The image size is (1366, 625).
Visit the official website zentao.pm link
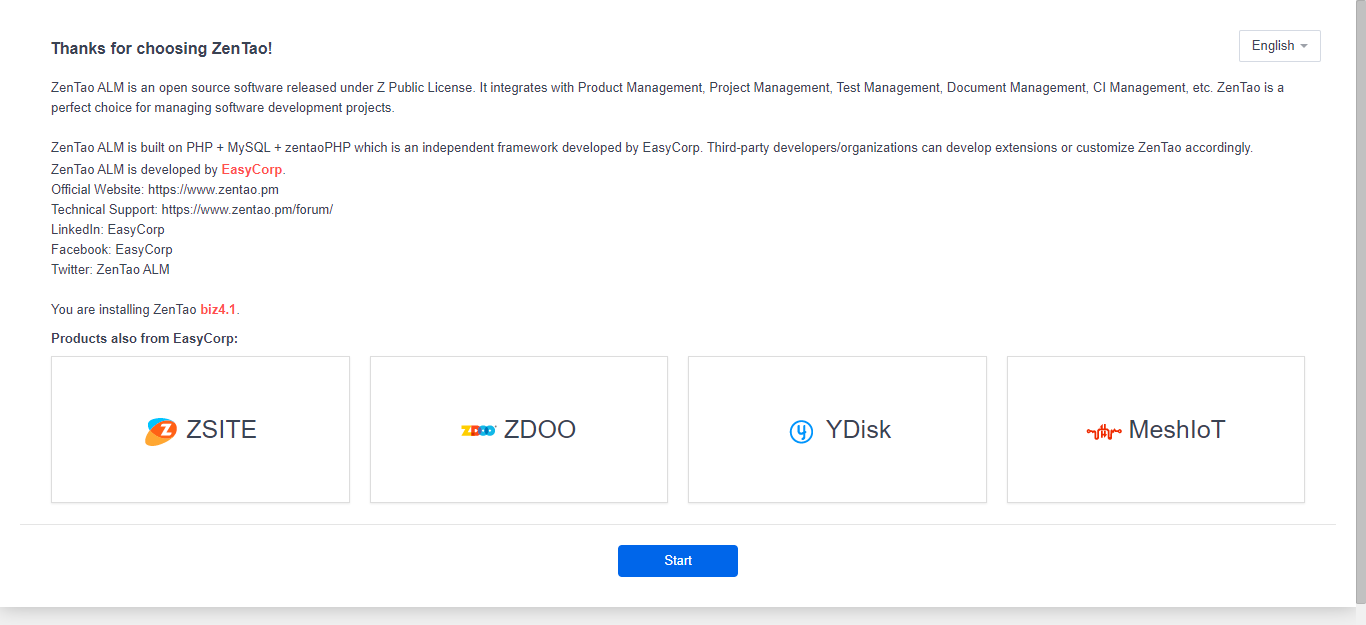213,190
